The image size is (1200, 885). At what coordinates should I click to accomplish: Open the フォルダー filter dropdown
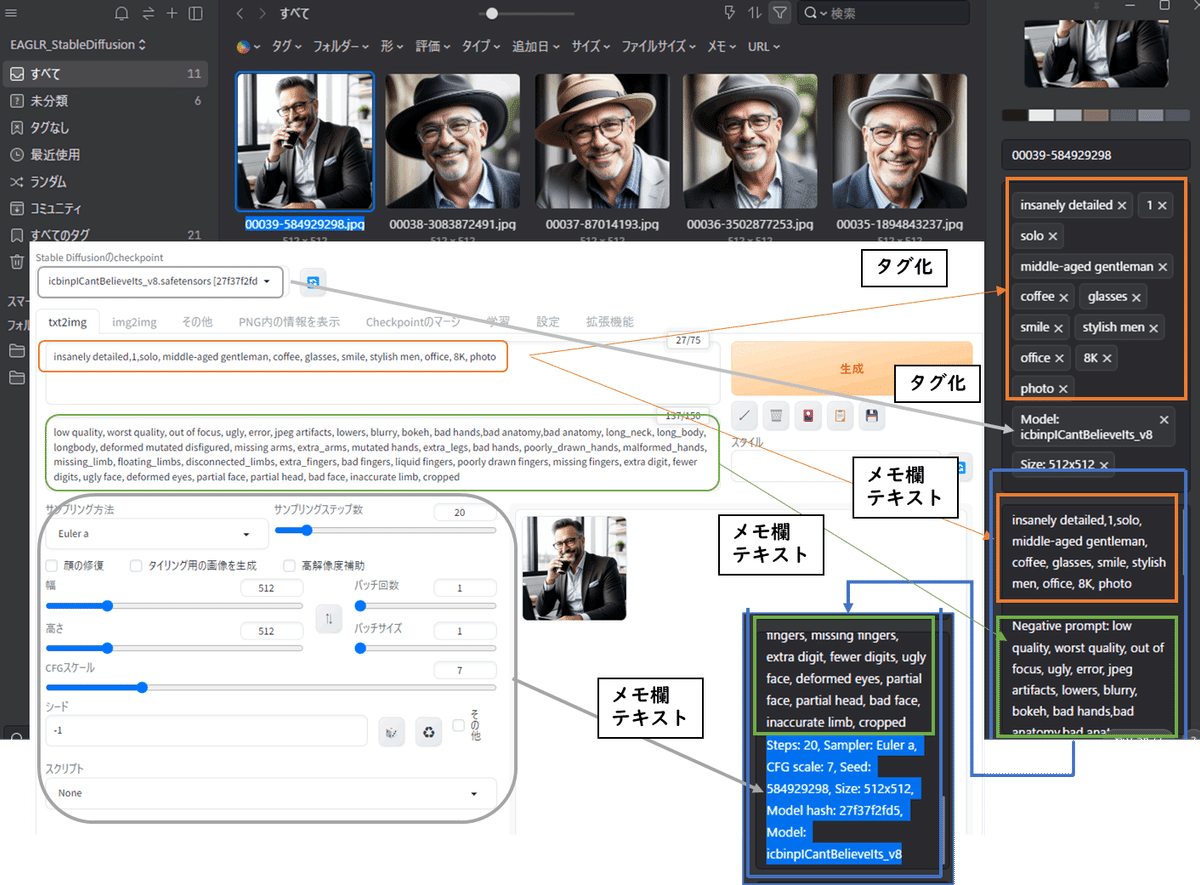coord(341,46)
